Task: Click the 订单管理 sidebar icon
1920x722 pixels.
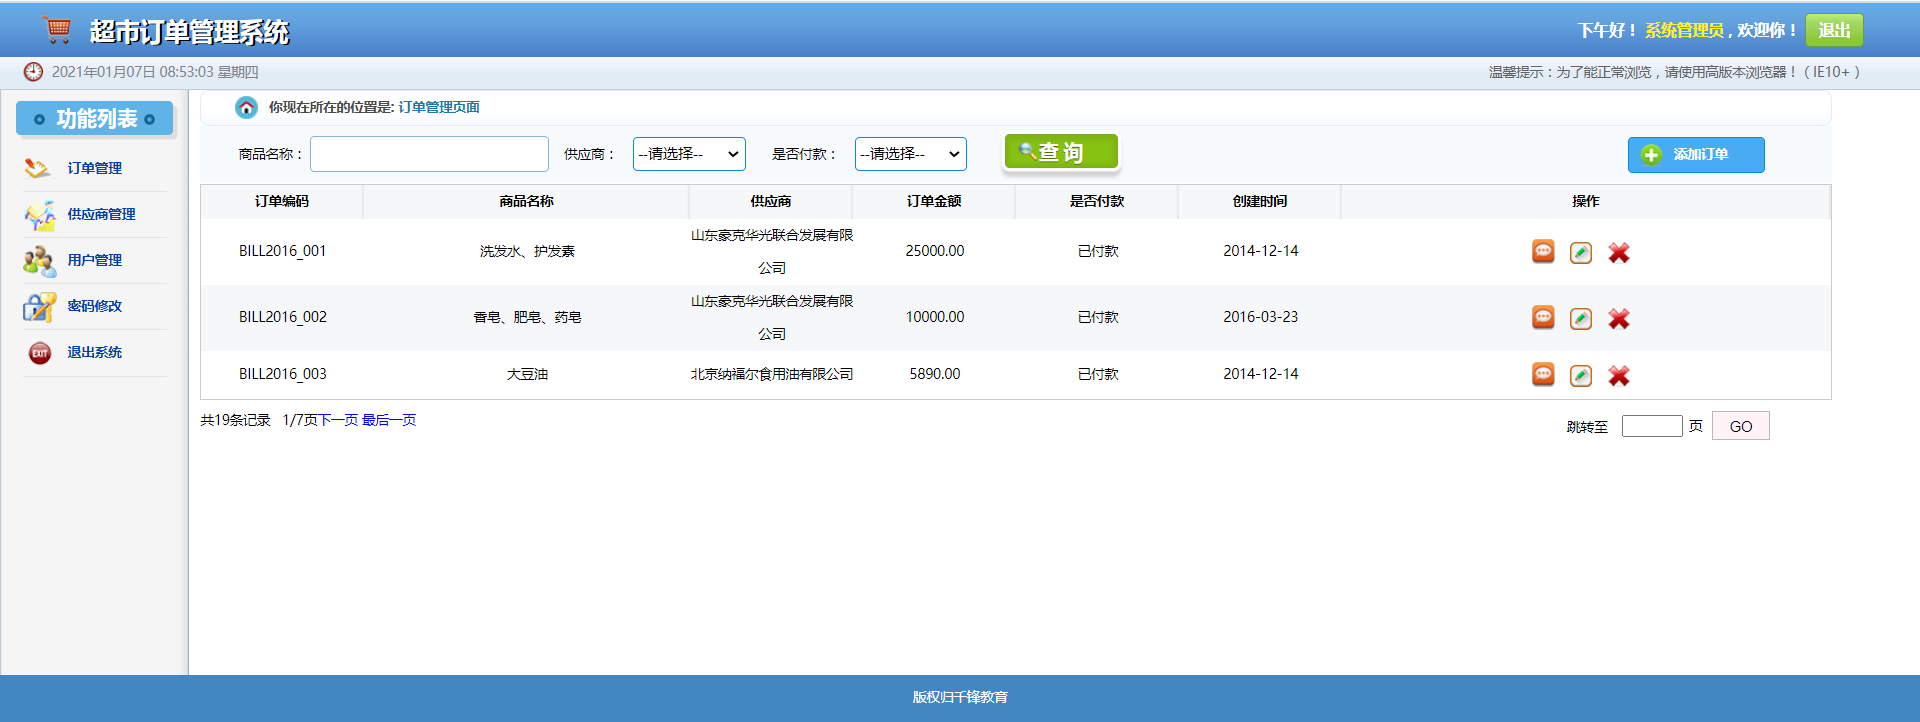Action: 38,168
